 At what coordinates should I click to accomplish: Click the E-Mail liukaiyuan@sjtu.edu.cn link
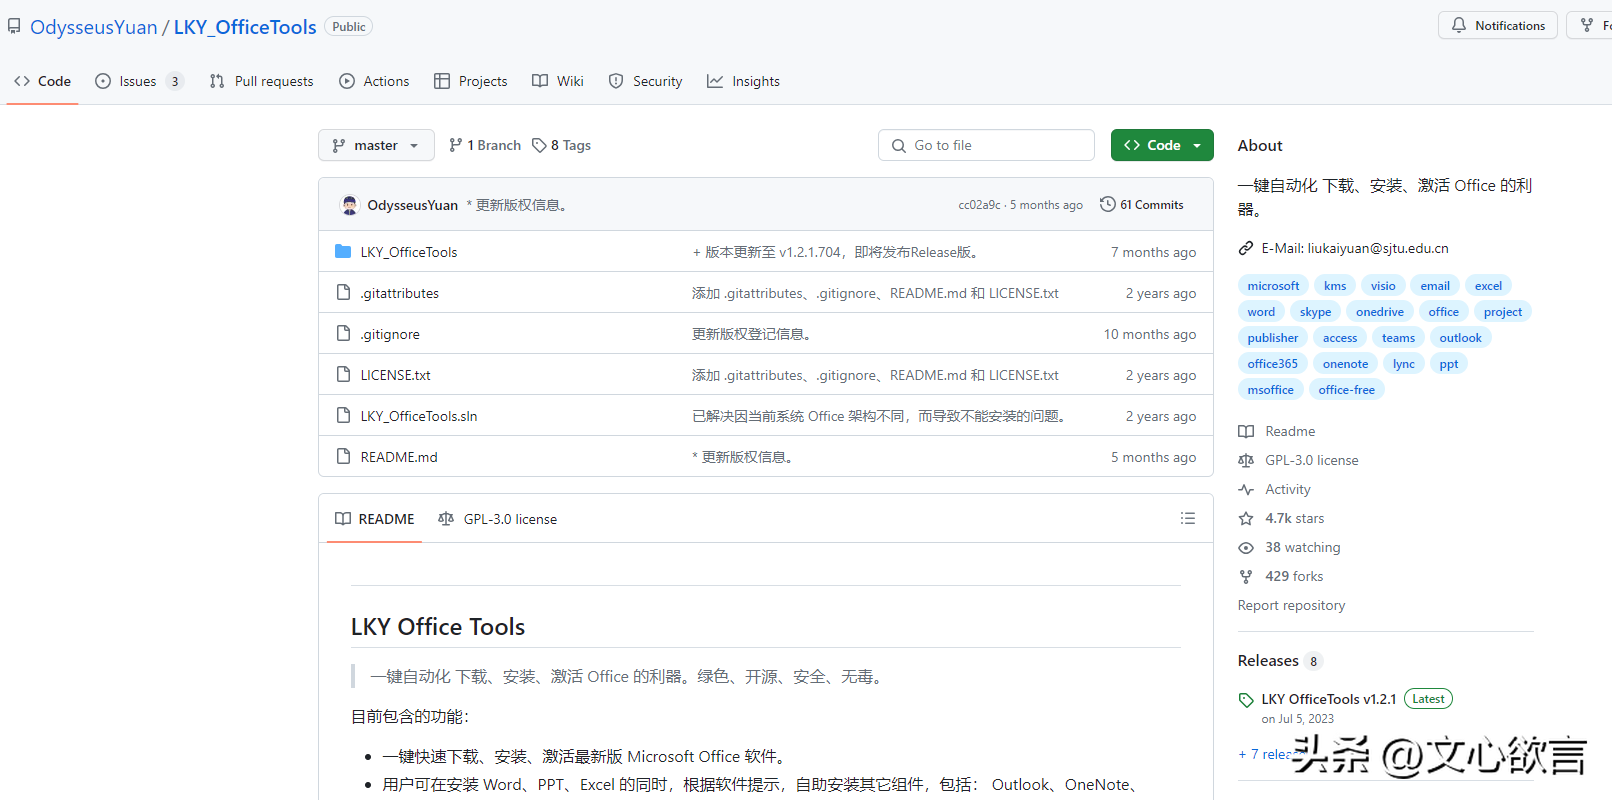(1354, 248)
